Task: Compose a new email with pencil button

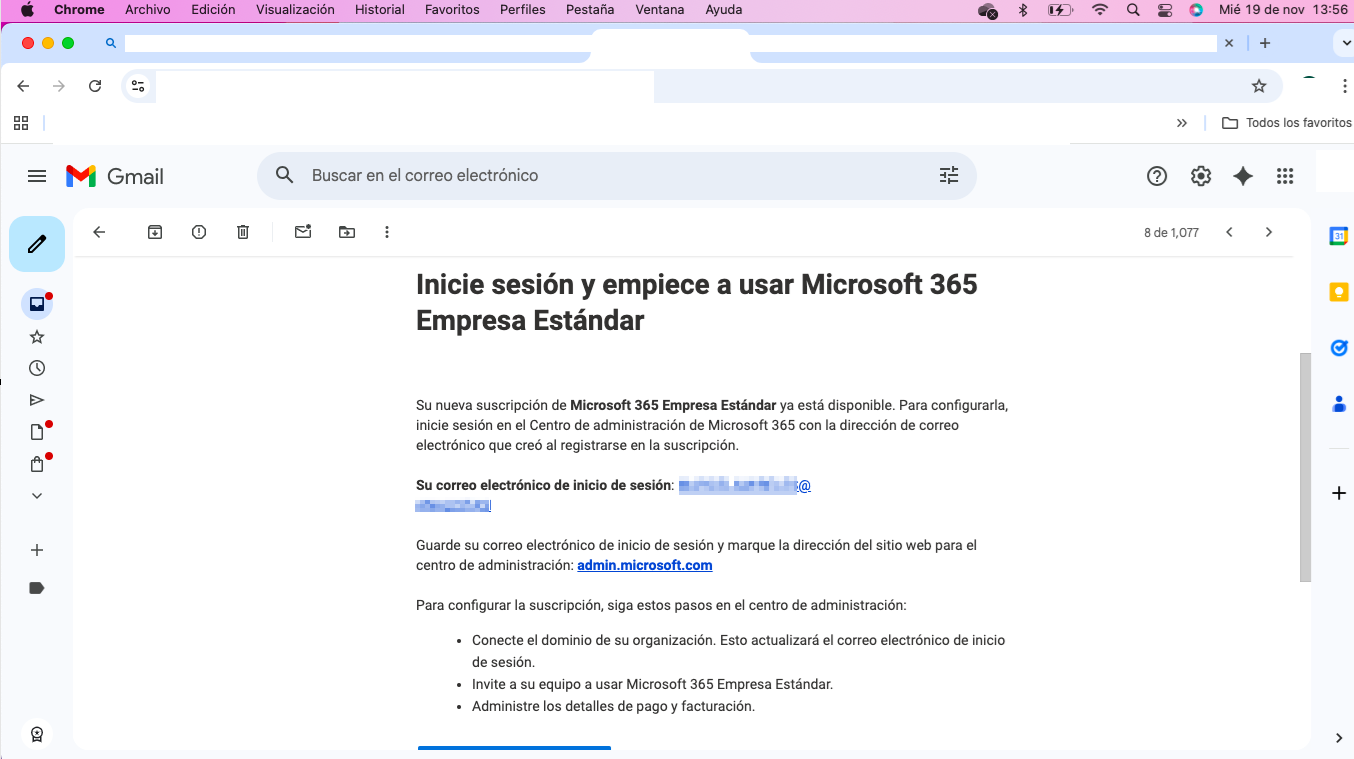Action: pyautogui.click(x=37, y=244)
